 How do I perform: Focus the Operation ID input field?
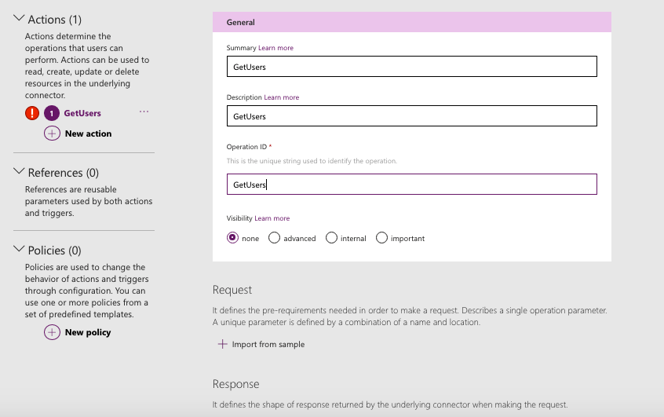[411, 184]
